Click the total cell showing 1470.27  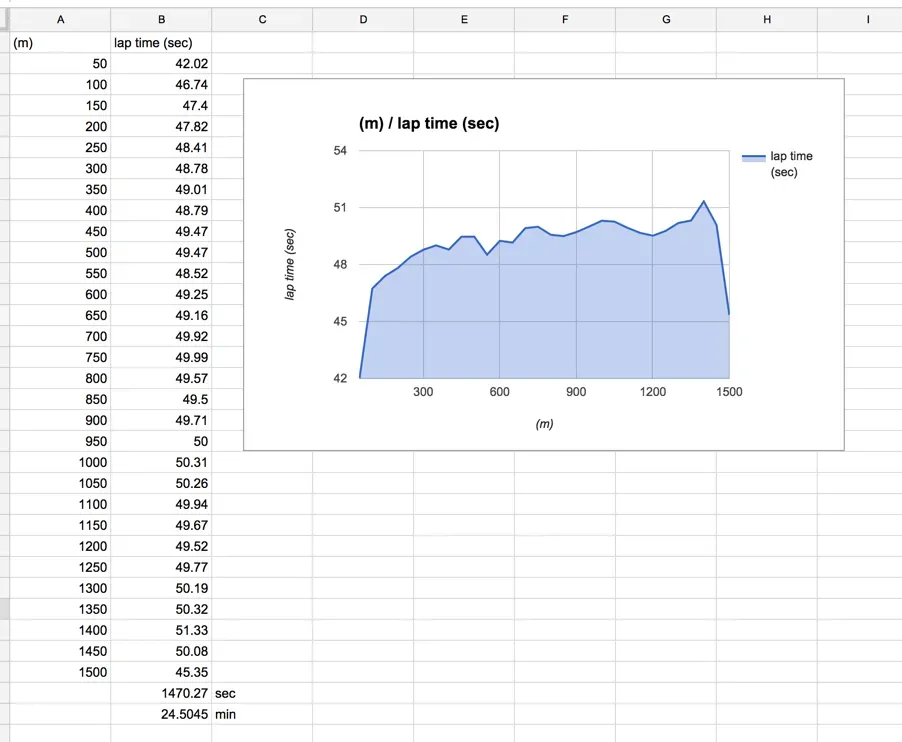(161, 693)
